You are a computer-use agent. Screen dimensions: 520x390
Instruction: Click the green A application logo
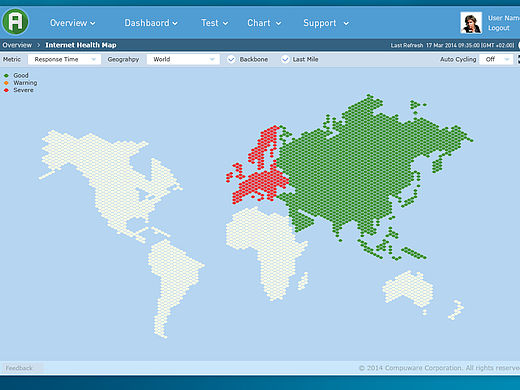[x=15, y=22]
